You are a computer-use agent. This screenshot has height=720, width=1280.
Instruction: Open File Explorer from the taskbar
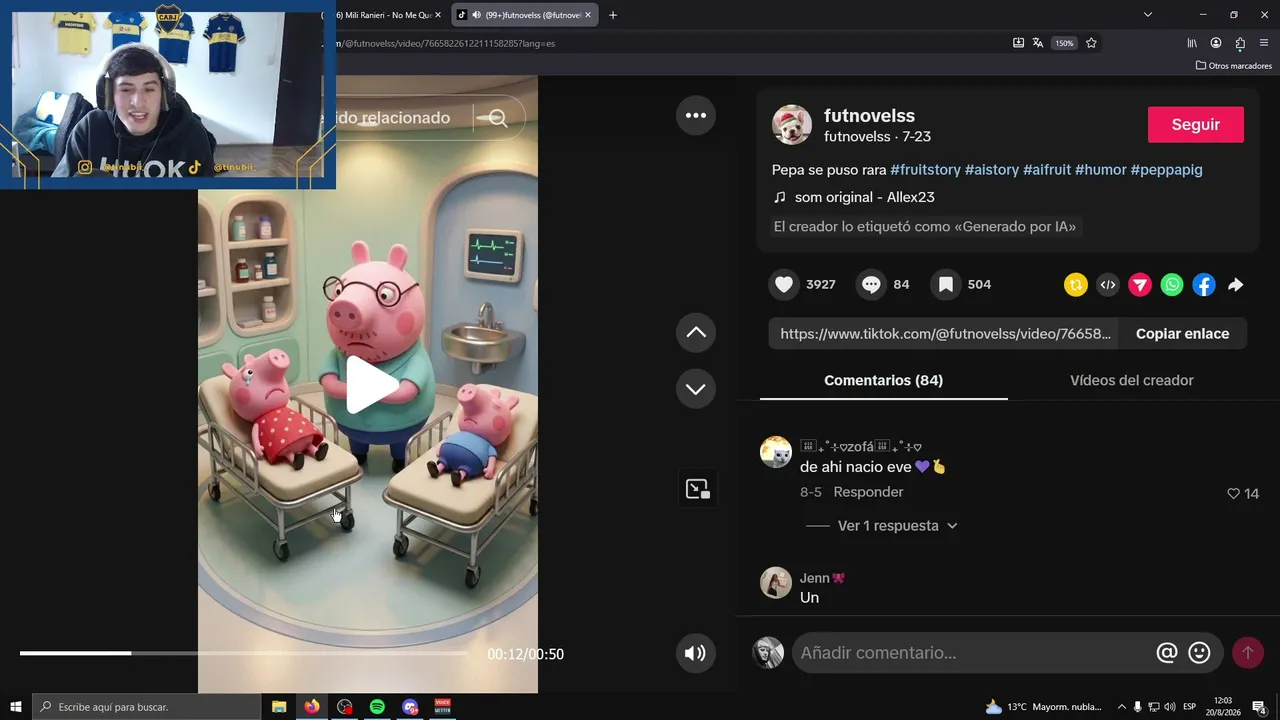(x=279, y=707)
